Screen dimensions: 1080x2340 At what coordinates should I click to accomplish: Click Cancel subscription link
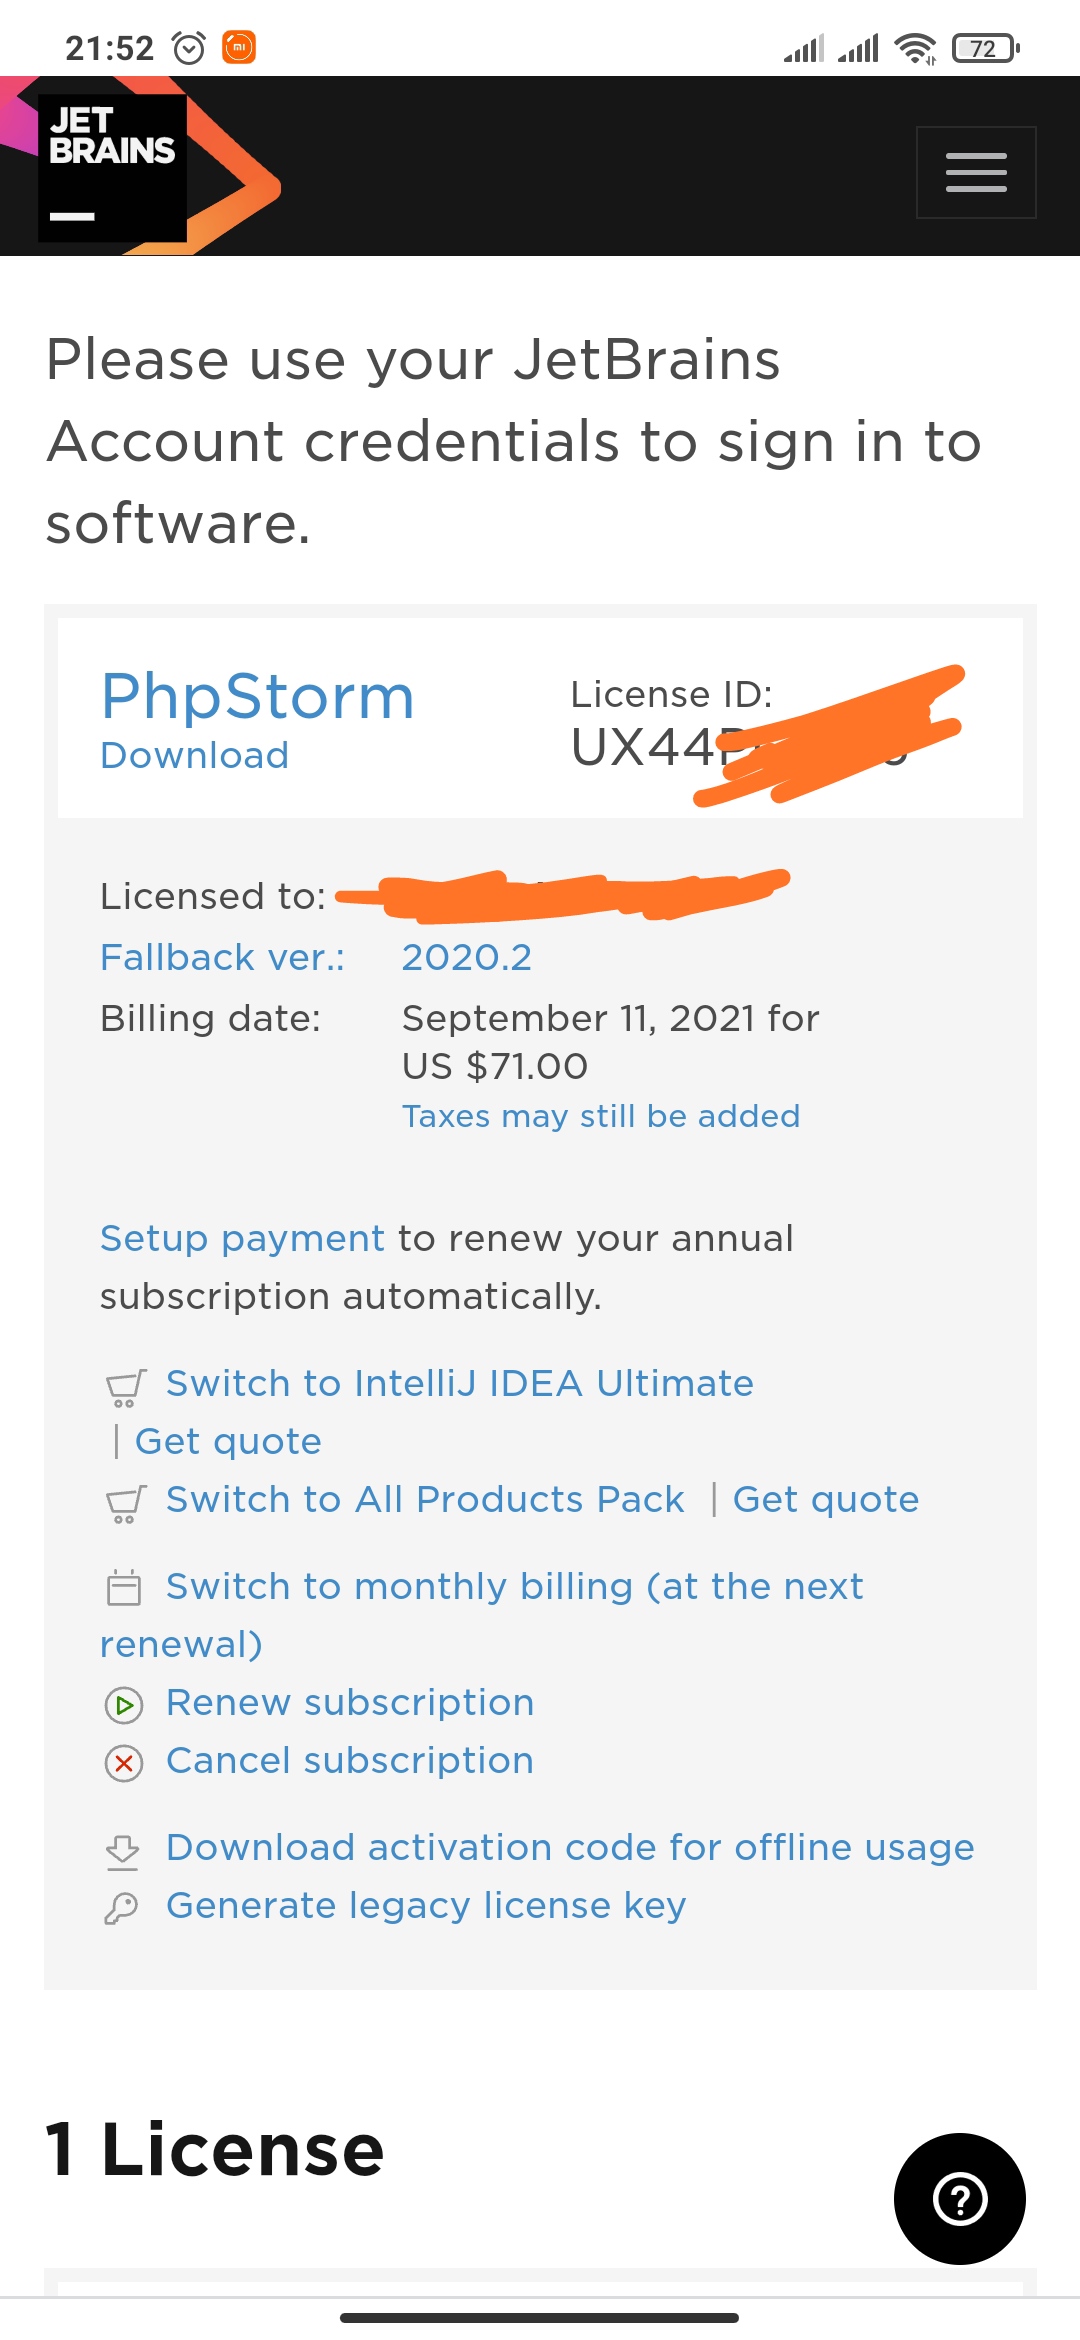coord(350,1761)
